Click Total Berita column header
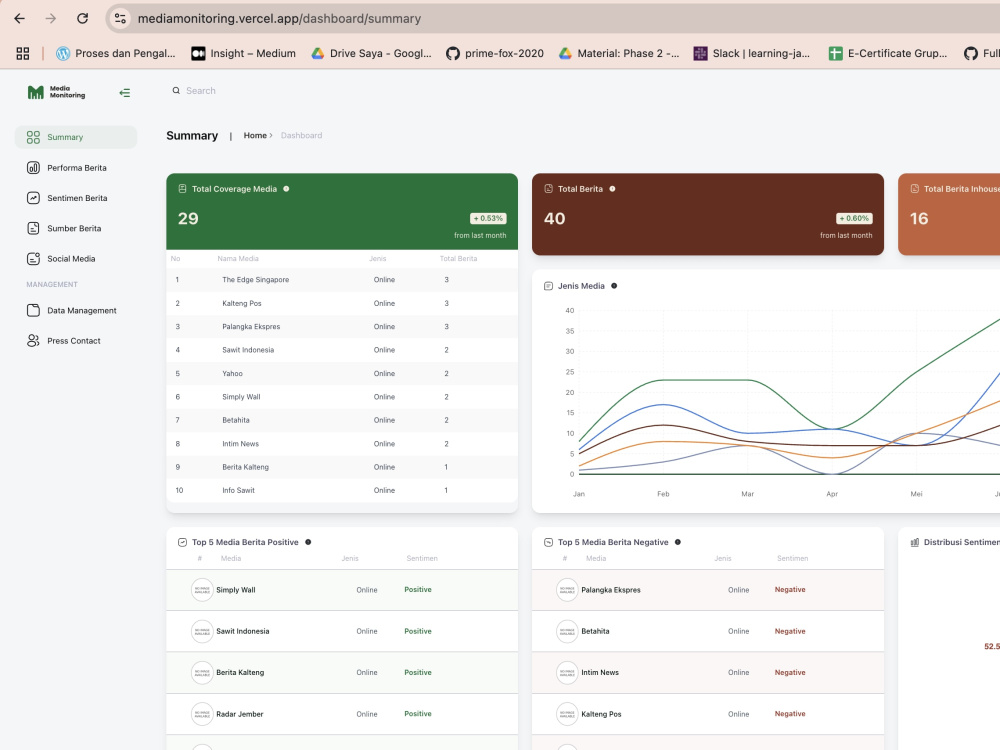Viewport: 1000px width, 750px height. click(x=458, y=258)
